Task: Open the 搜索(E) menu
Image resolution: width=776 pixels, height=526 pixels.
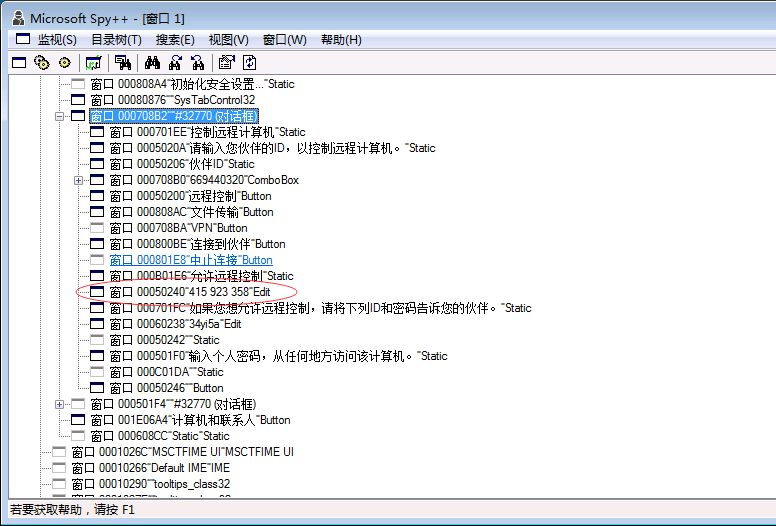Action: 175,40
